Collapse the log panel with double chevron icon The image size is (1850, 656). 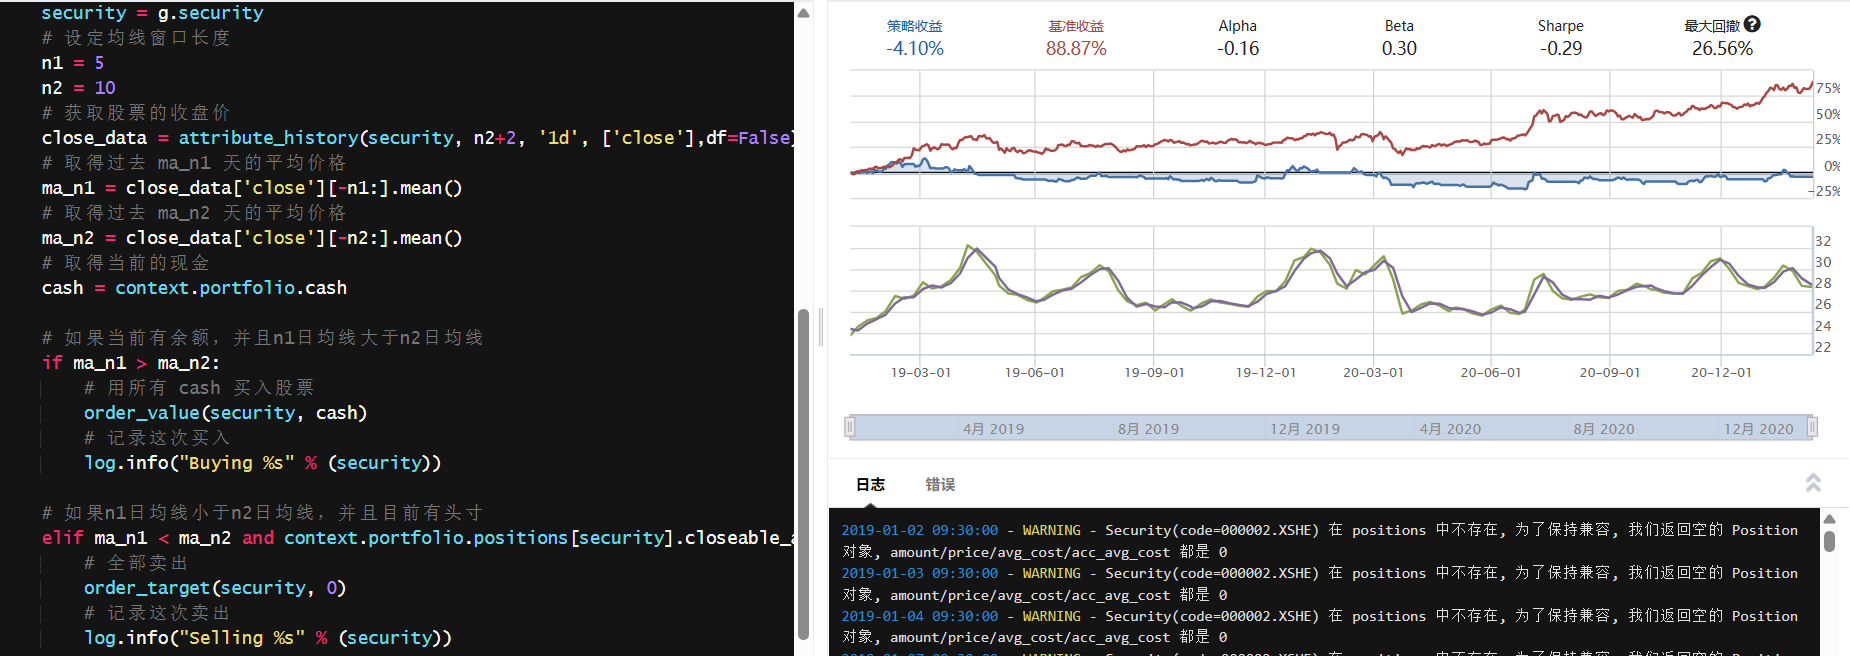pyautogui.click(x=1813, y=483)
